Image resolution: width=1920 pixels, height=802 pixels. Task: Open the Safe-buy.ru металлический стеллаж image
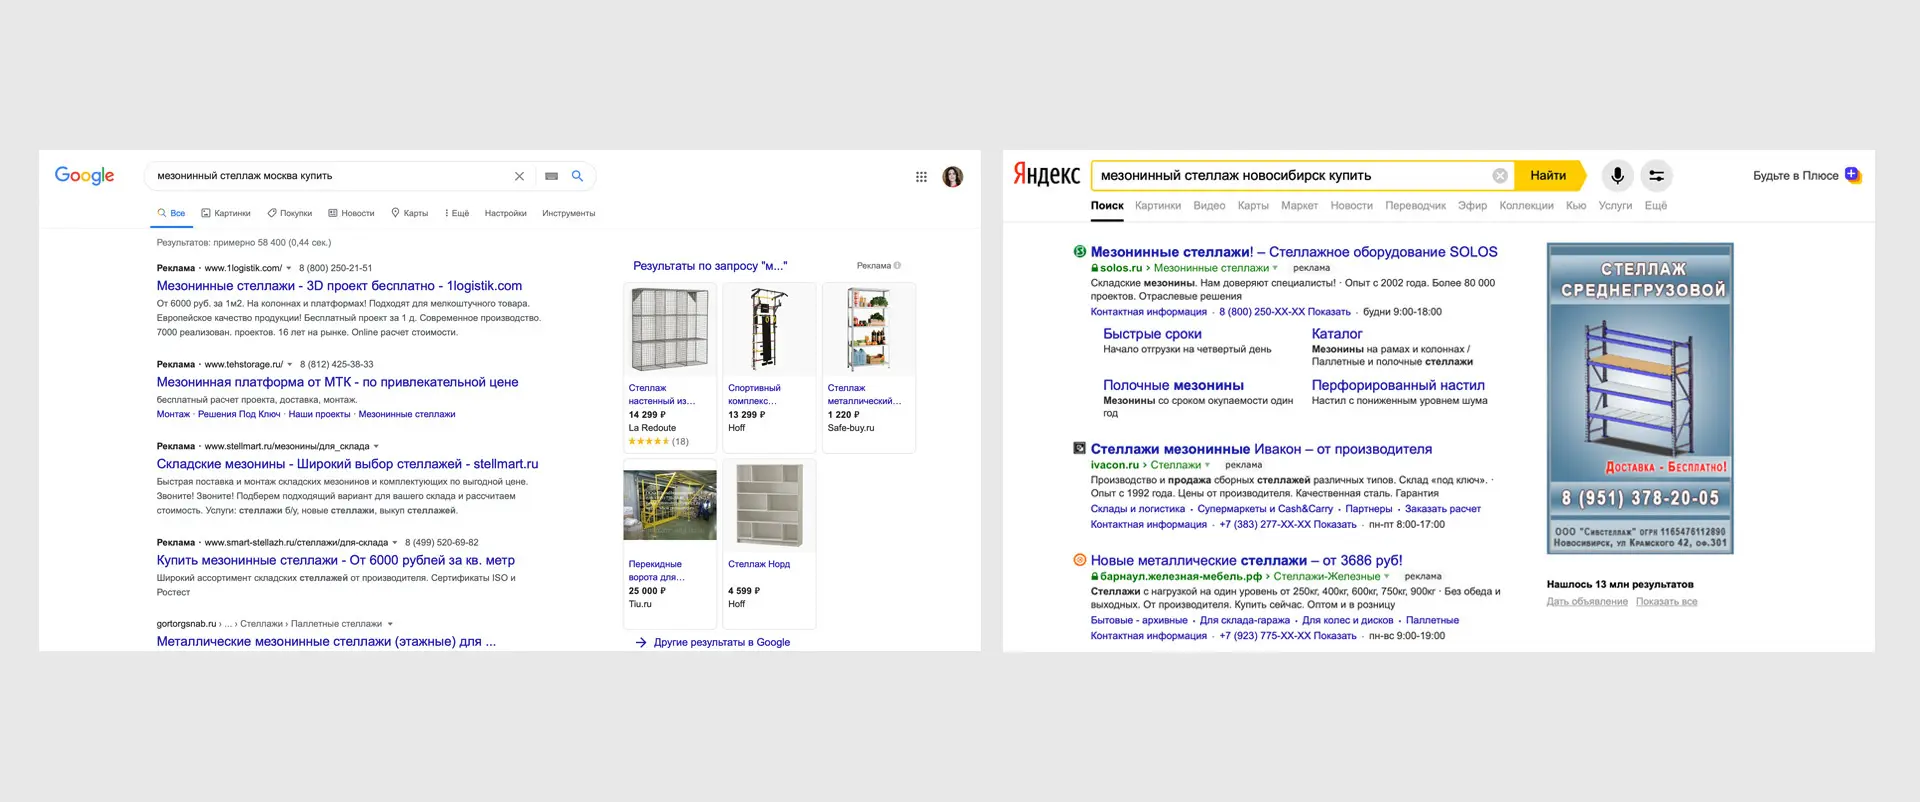[x=868, y=329]
